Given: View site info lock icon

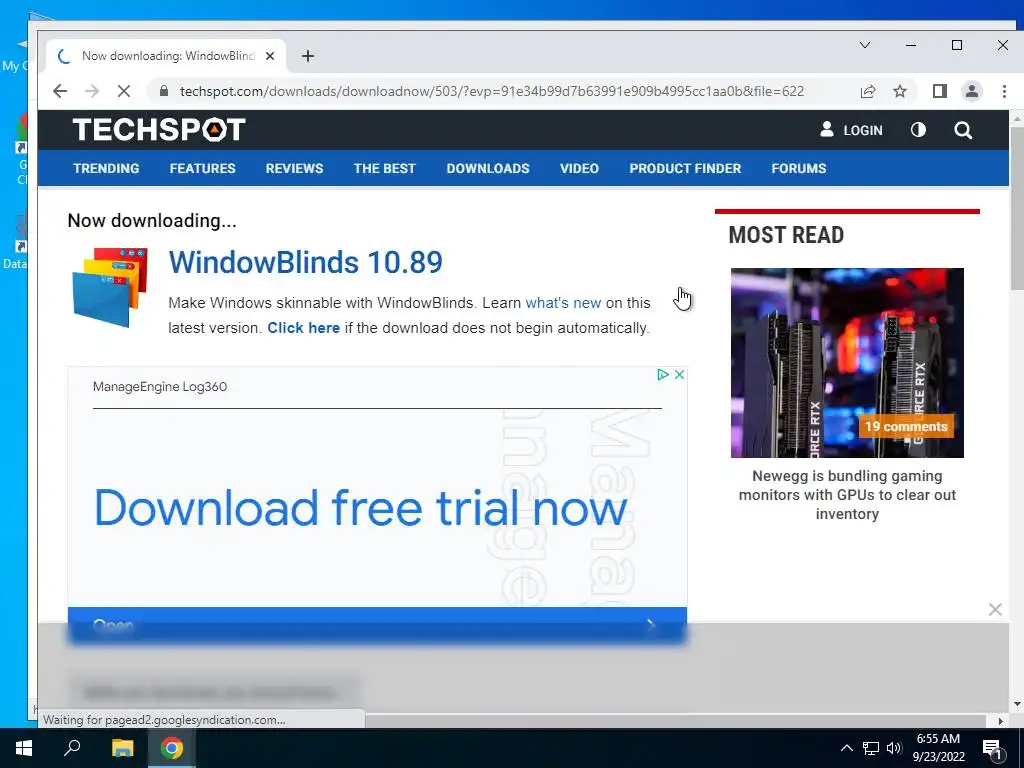Looking at the screenshot, I should coord(164,91).
